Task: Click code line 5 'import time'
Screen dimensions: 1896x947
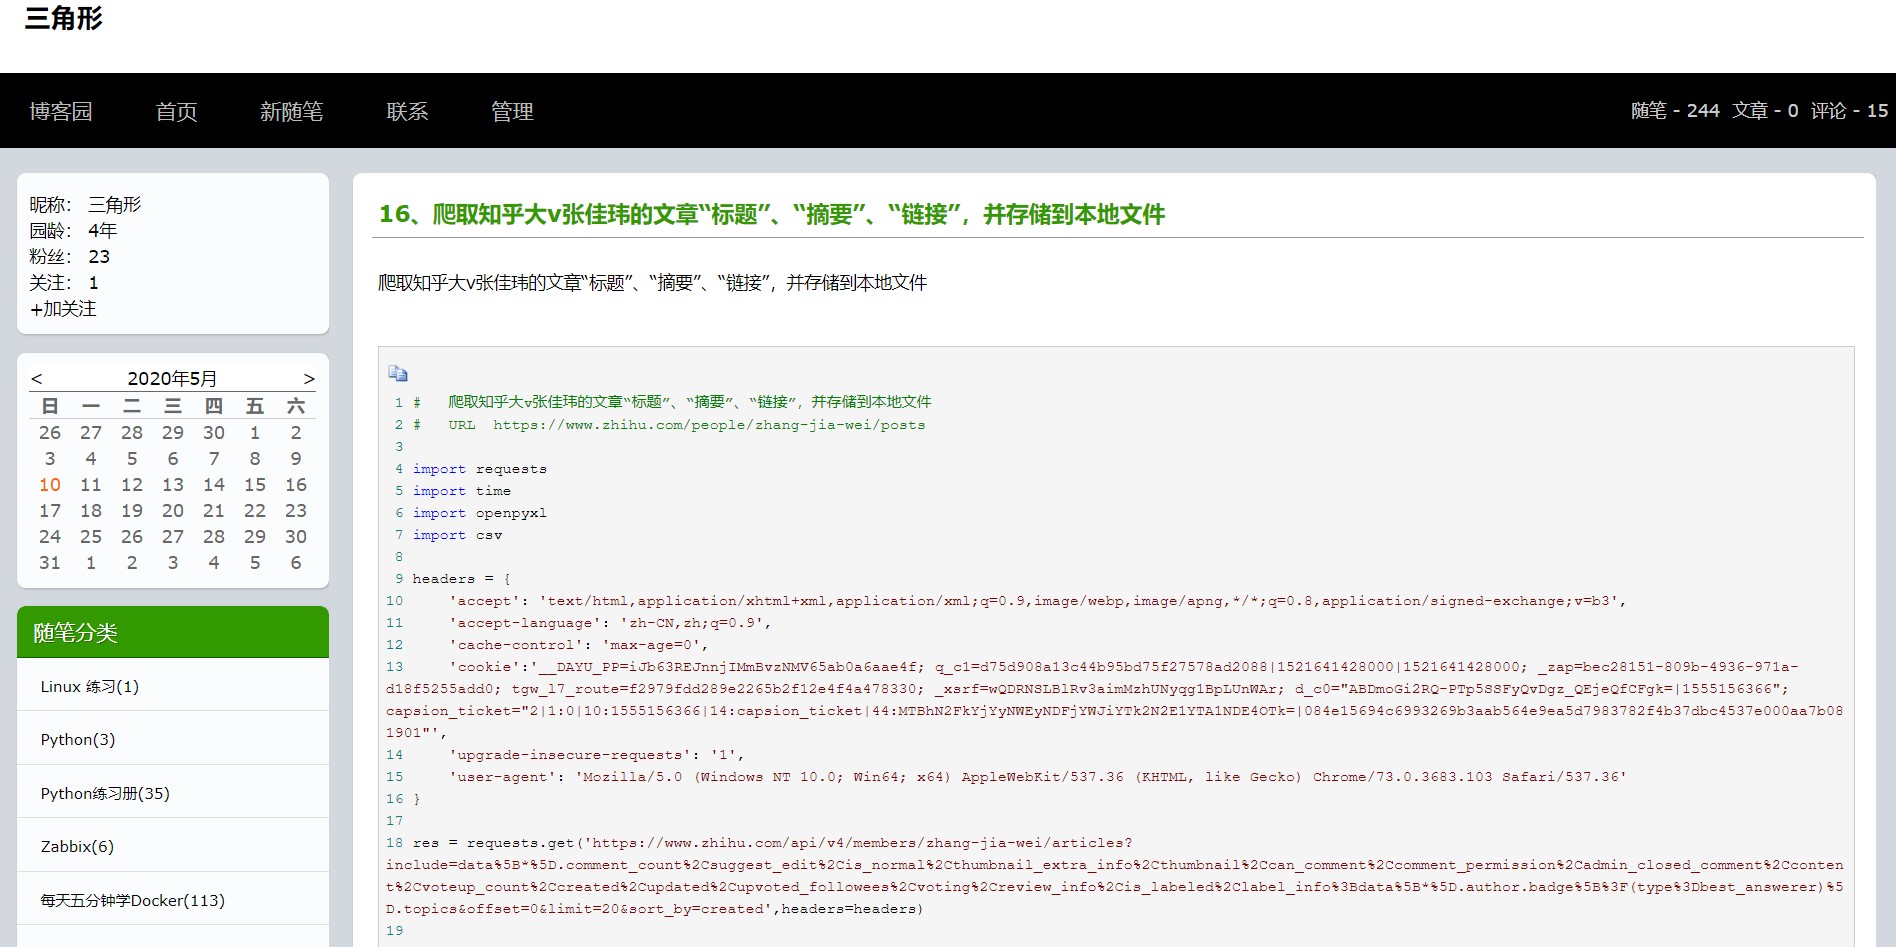Action: point(462,491)
